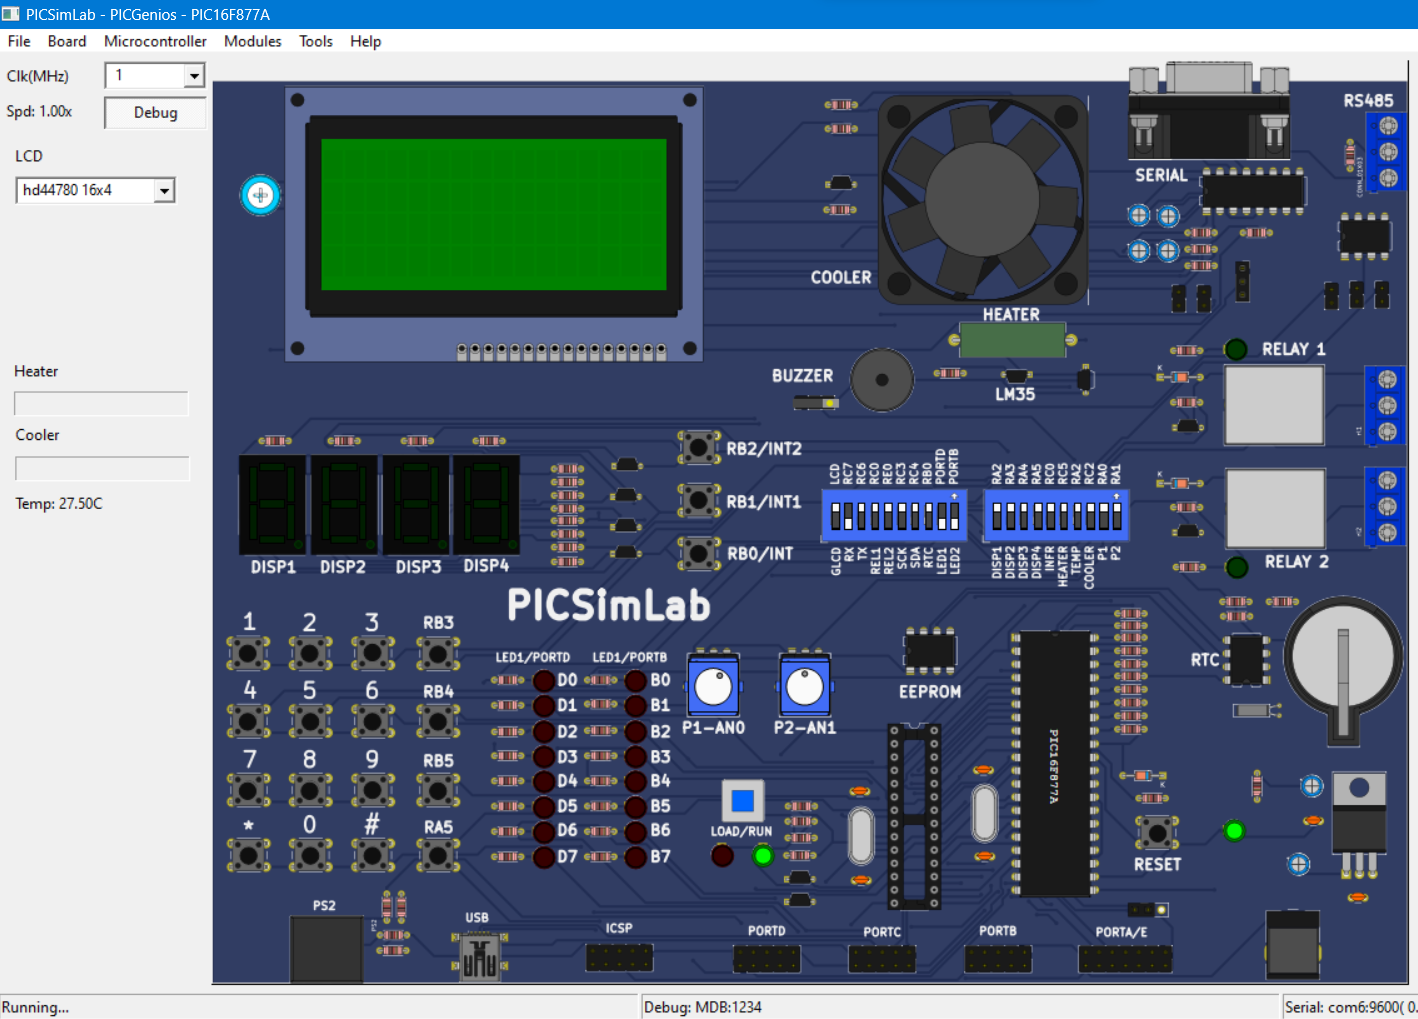
Task: Click the Debug button
Action: click(x=155, y=113)
